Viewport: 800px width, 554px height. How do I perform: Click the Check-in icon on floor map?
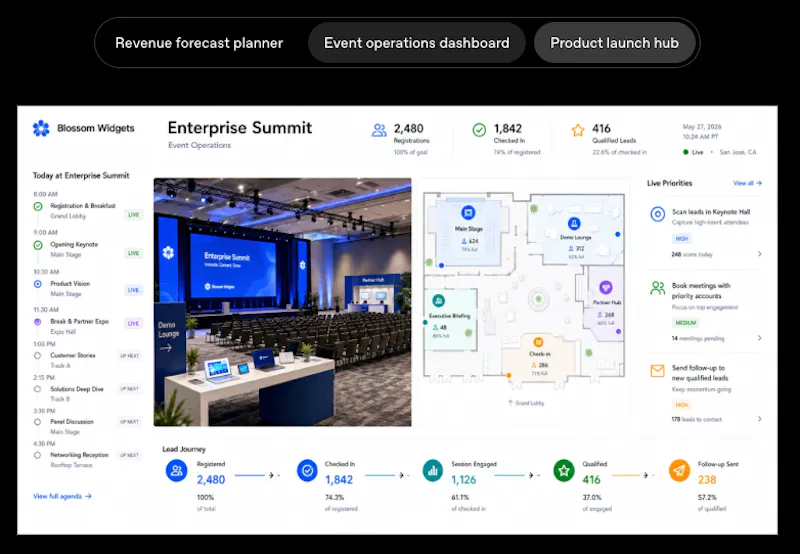(x=538, y=342)
